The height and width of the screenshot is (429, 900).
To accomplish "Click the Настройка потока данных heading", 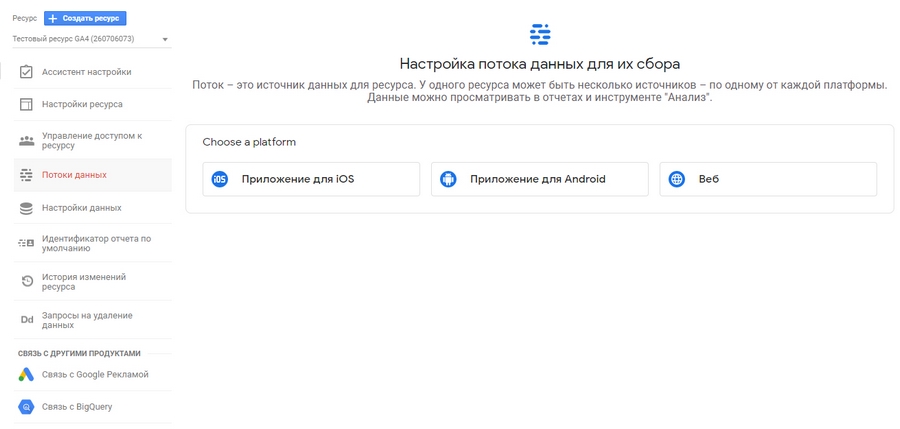I will coord(540,63).
